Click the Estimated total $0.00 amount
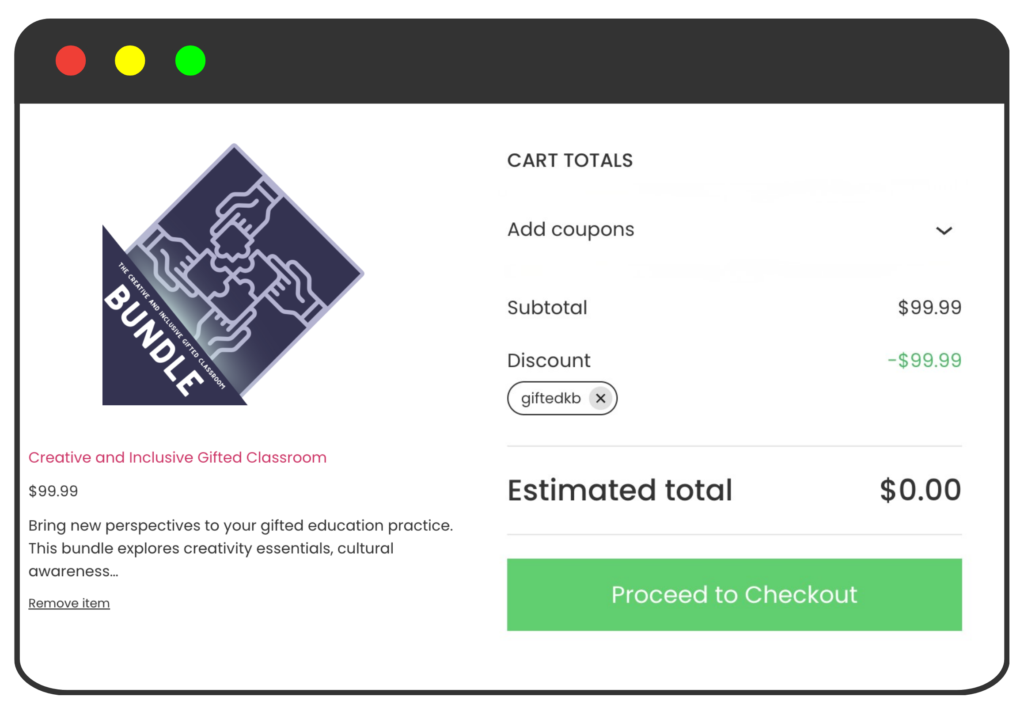The height and width of the screenshot is (704, 1024). coord(920,490)
